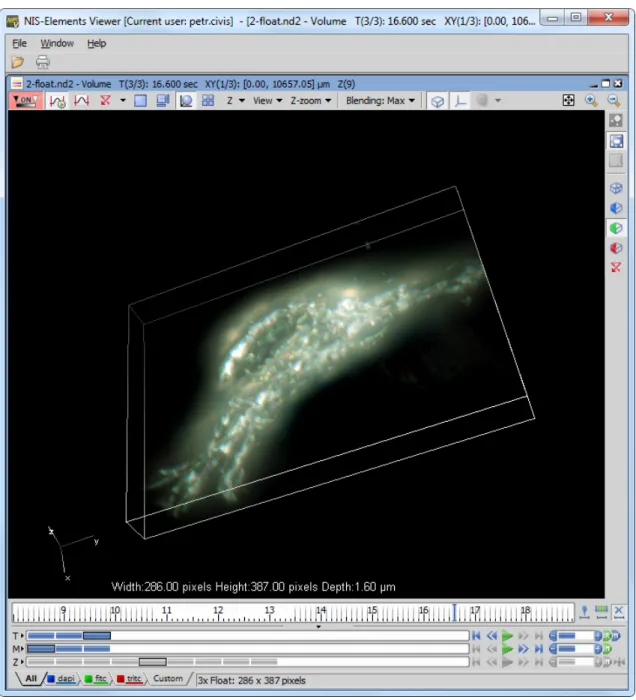Switch to the tritc channel tab

tap(129, 679)
